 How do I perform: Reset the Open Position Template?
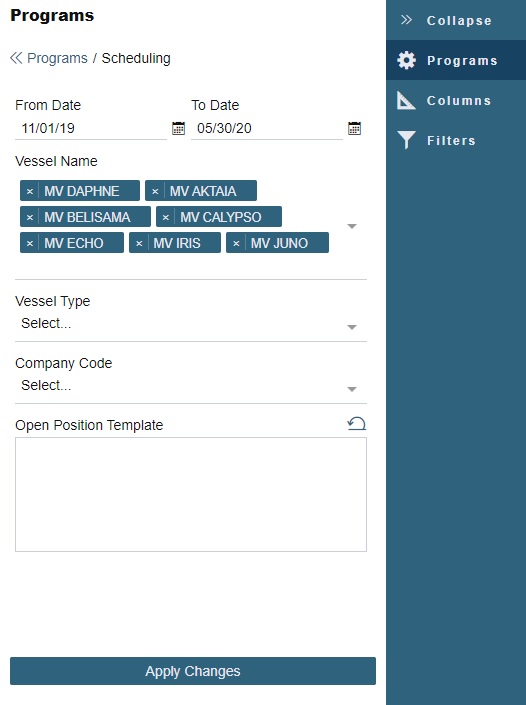coord(357,424)
